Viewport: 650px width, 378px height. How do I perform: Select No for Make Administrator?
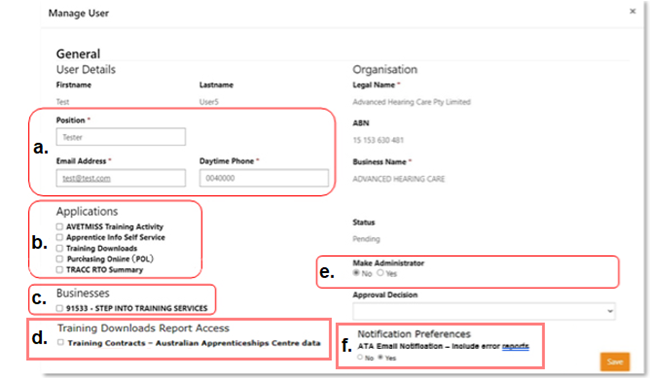pos(356,273)
